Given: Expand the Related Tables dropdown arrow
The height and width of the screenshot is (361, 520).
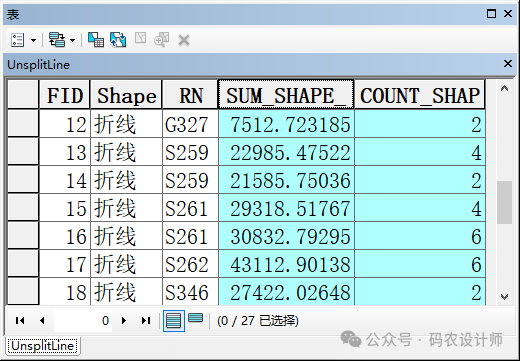Looking at the screenshot, I should [x=72, y=41].
